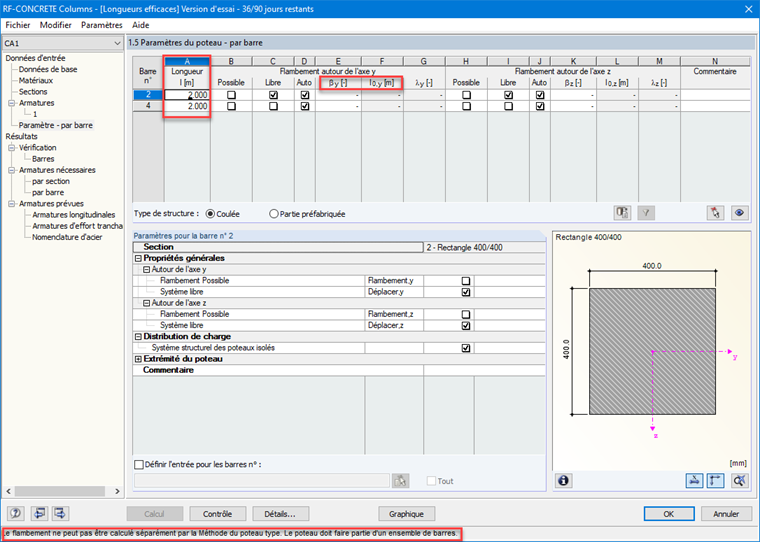Click the grayed Calcul button

[x=155, y=513]
